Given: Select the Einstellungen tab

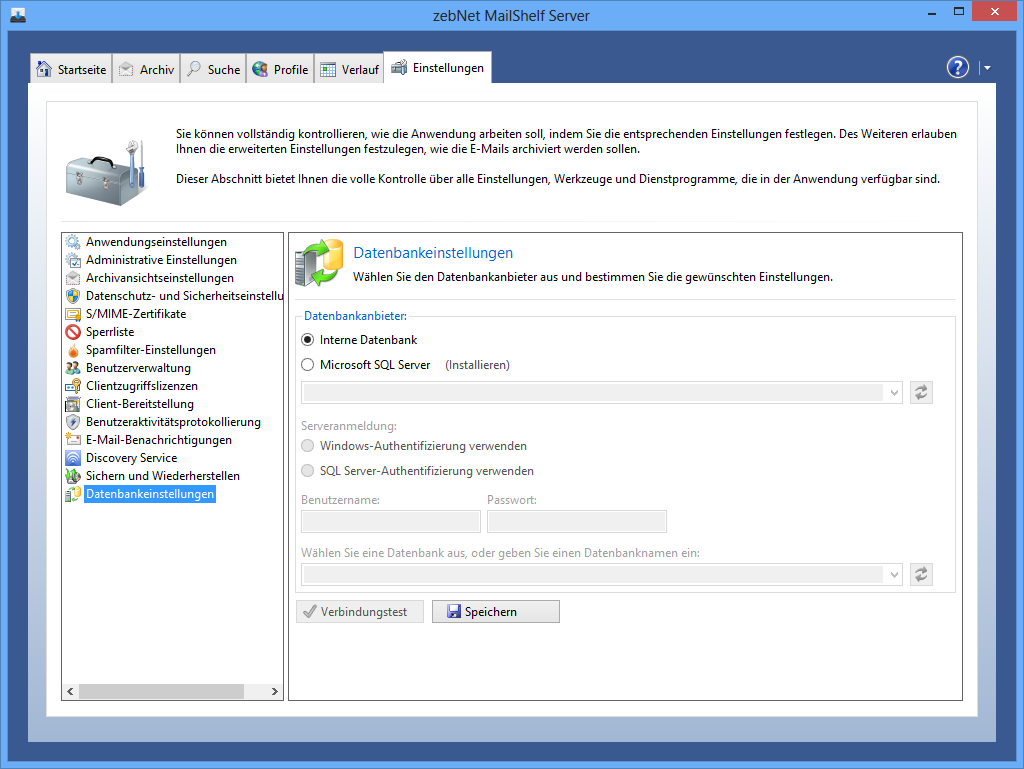Looking at the screenshot, I should point(438,67).
